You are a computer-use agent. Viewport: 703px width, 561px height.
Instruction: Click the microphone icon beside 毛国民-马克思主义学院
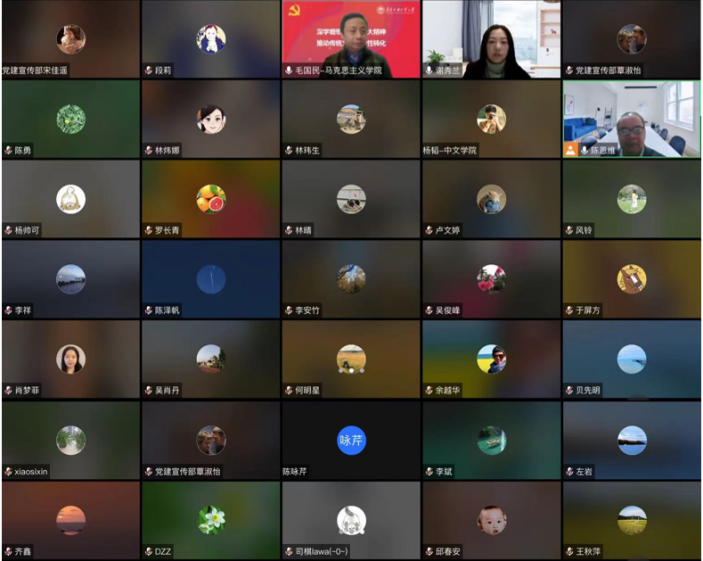click(289, 71)
